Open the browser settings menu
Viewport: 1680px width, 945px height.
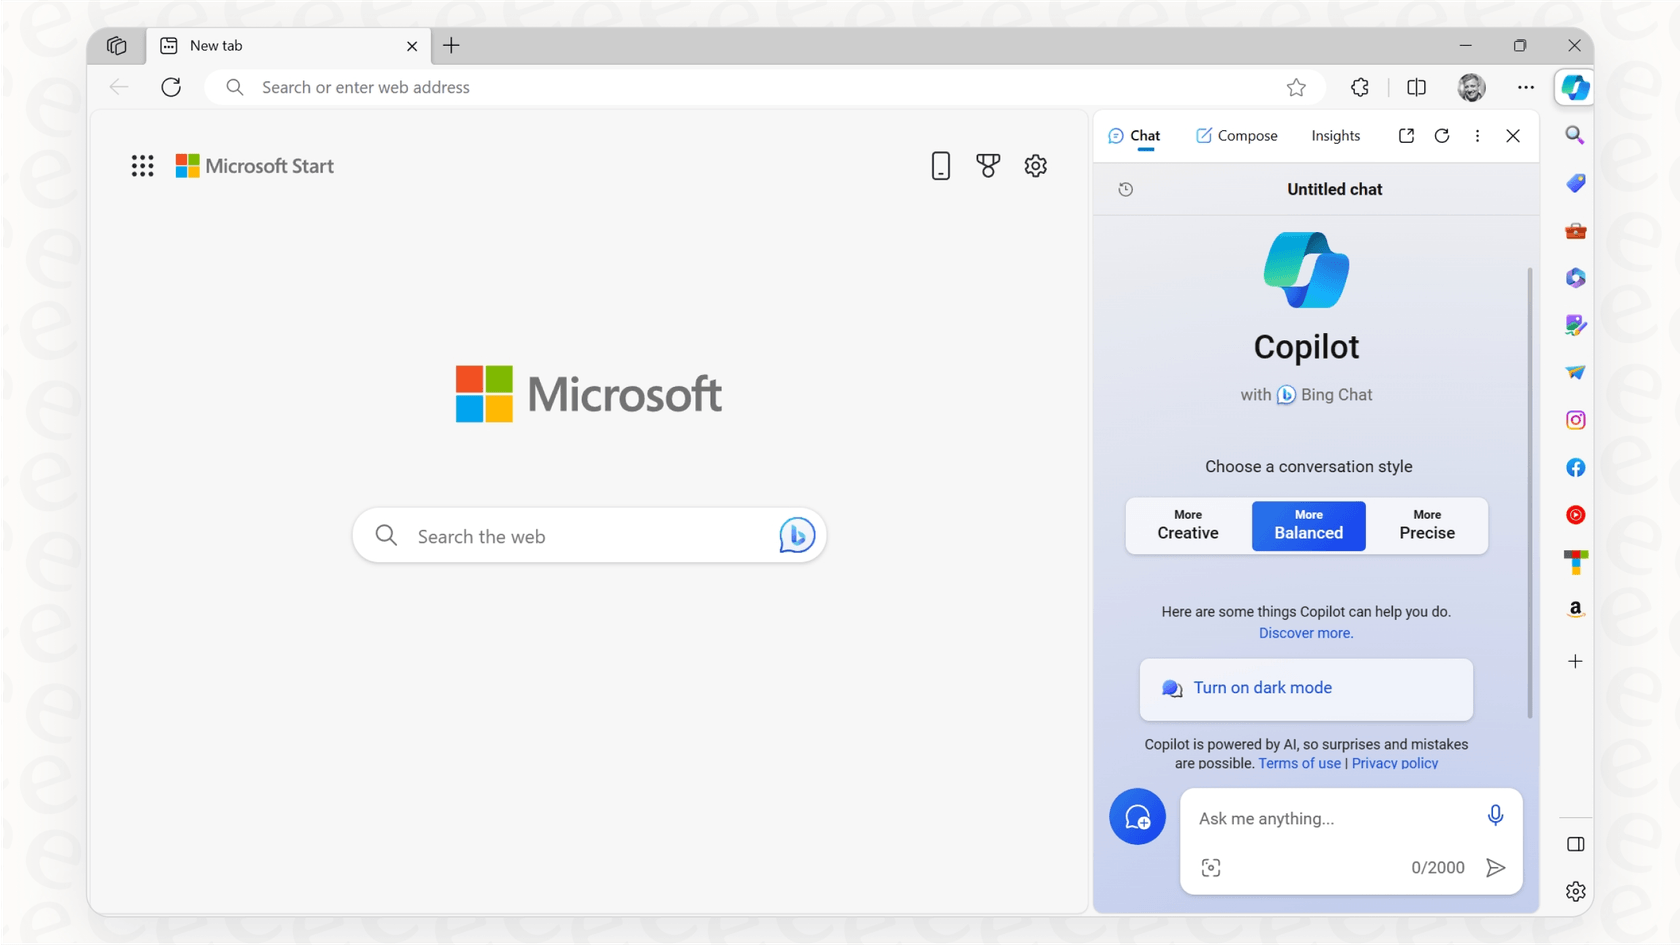point(1526,87)
